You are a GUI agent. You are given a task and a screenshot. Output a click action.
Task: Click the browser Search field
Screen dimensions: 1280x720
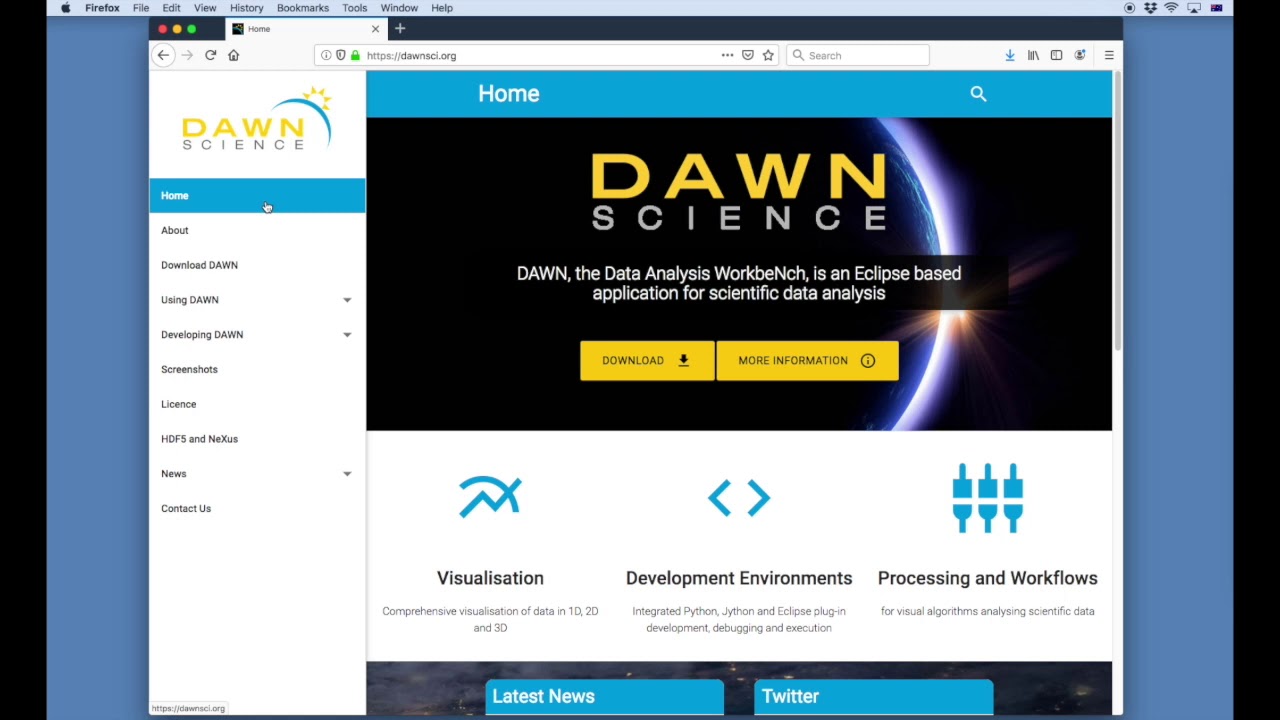point(858,55)
